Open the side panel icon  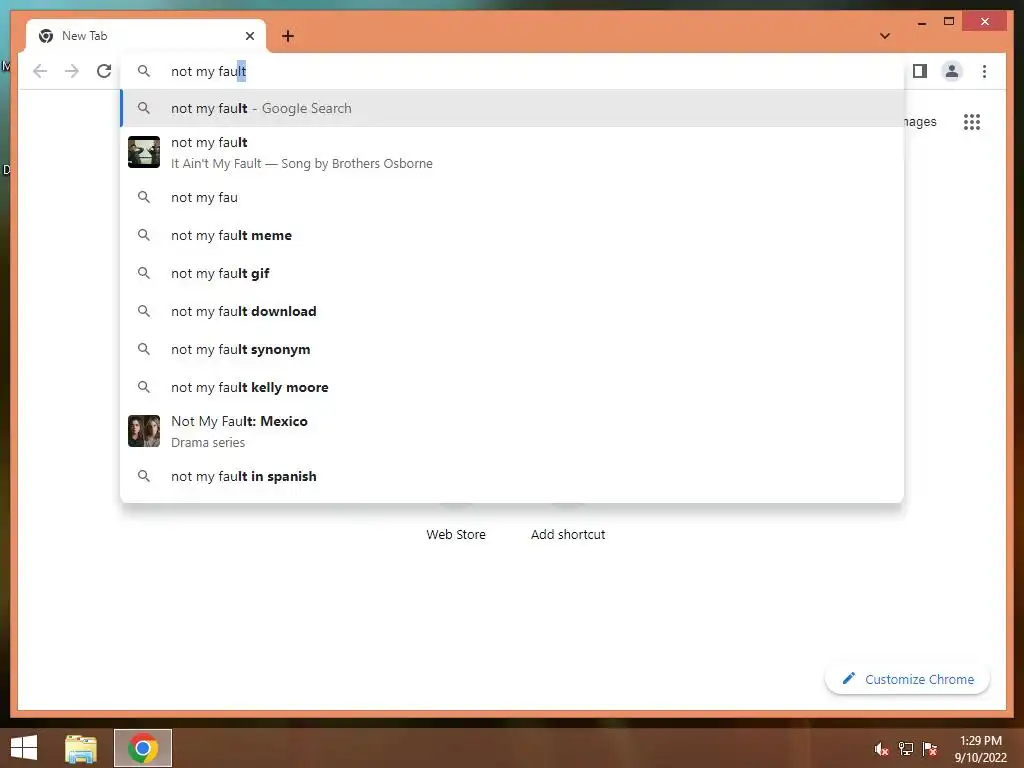920,71
